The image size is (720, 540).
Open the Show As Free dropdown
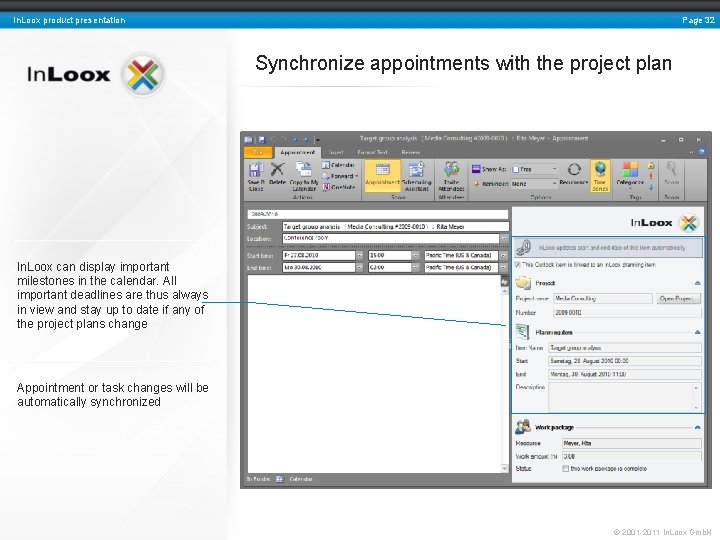pyautogui.click(x=555, y=169)
